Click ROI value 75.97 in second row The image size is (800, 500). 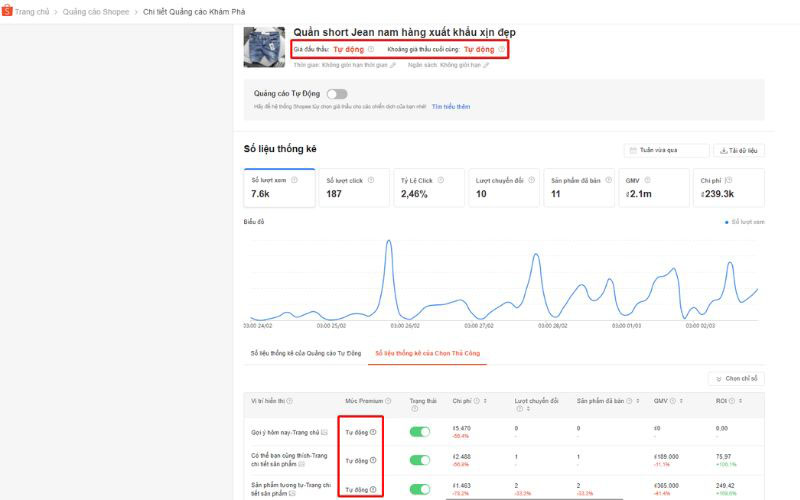click(723, 457)
